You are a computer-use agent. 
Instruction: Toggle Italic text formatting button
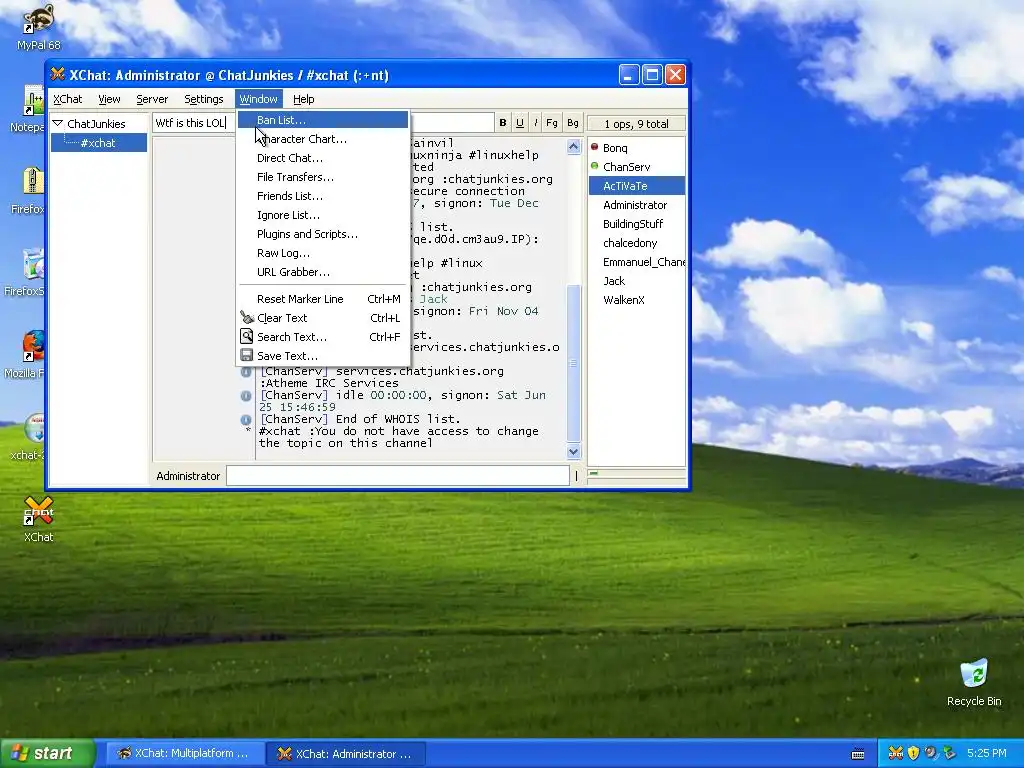pos(536,123)
